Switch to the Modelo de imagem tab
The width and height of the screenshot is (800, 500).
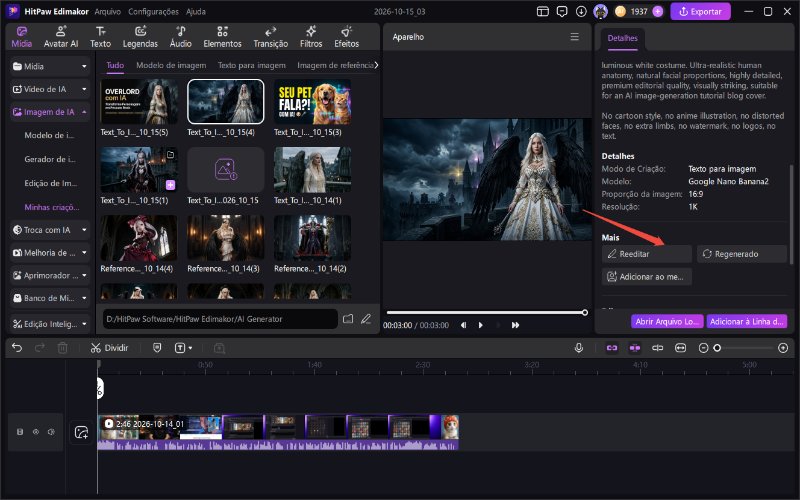(171, 65)
